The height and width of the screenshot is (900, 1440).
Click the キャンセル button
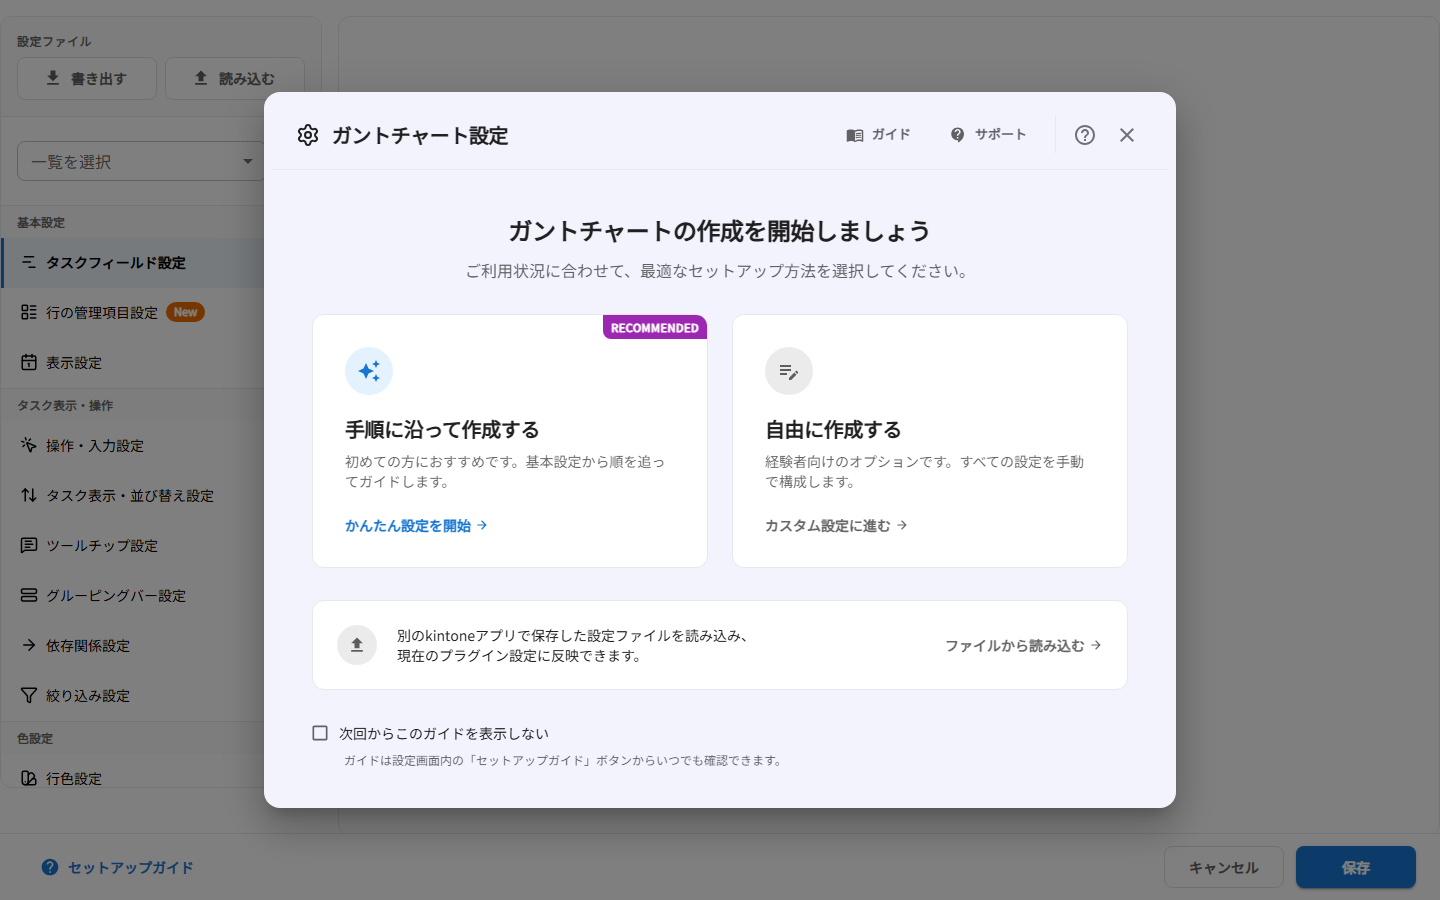pyautogui.click(x=1224, y=868)
